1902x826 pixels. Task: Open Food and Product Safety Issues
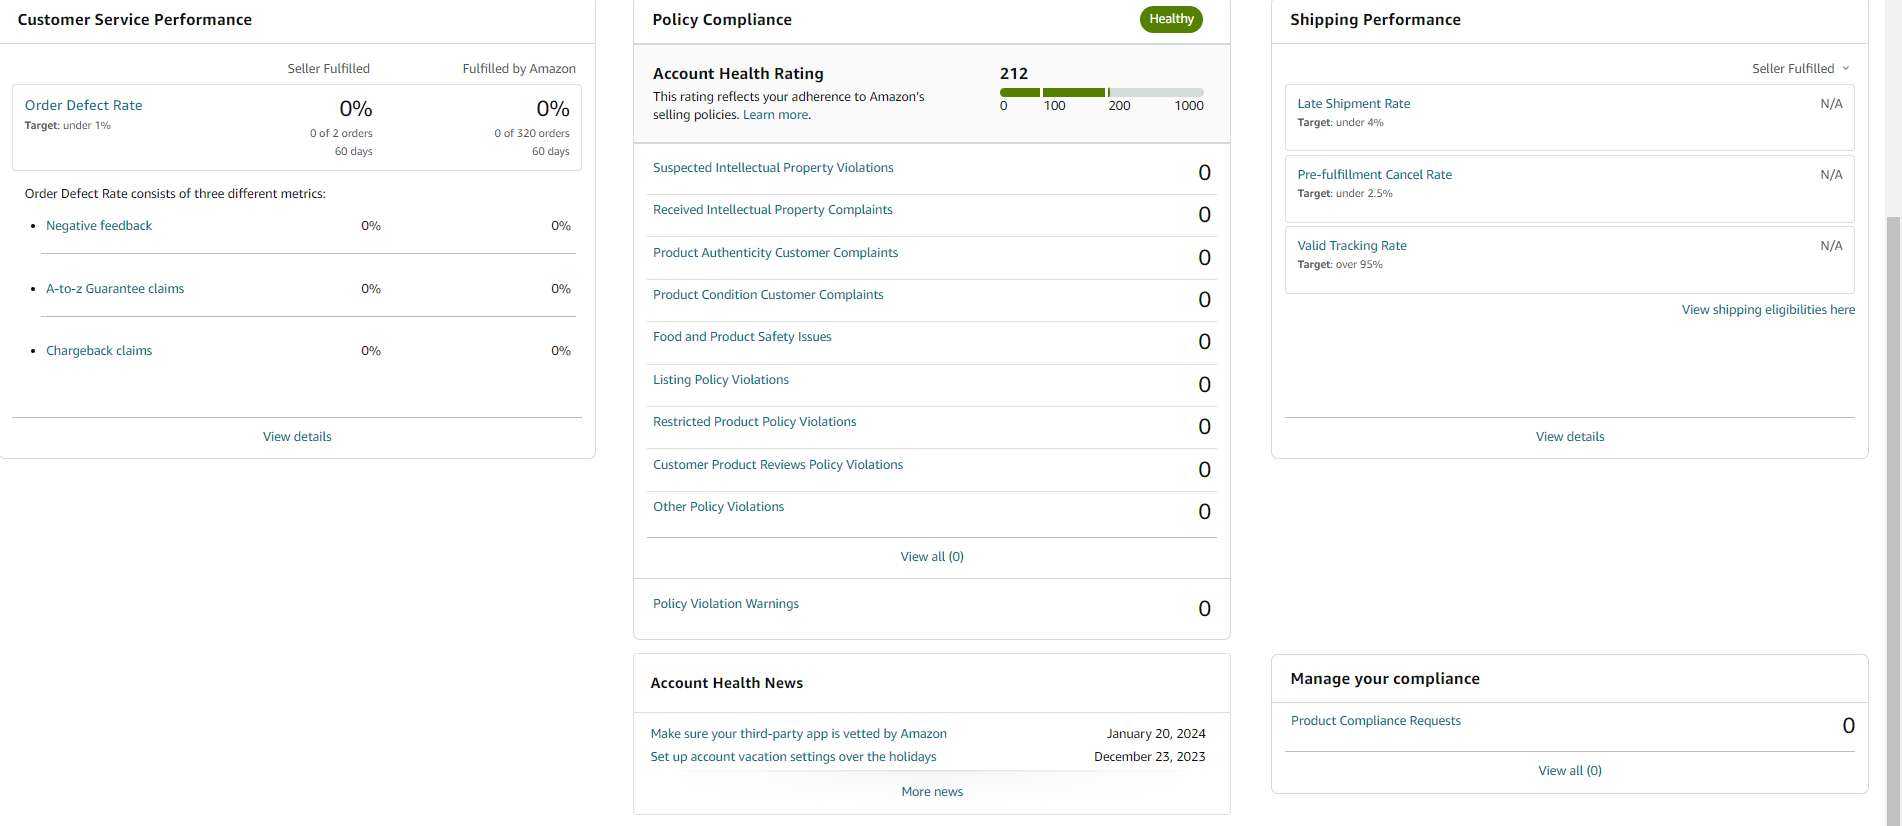click(742, 337)
